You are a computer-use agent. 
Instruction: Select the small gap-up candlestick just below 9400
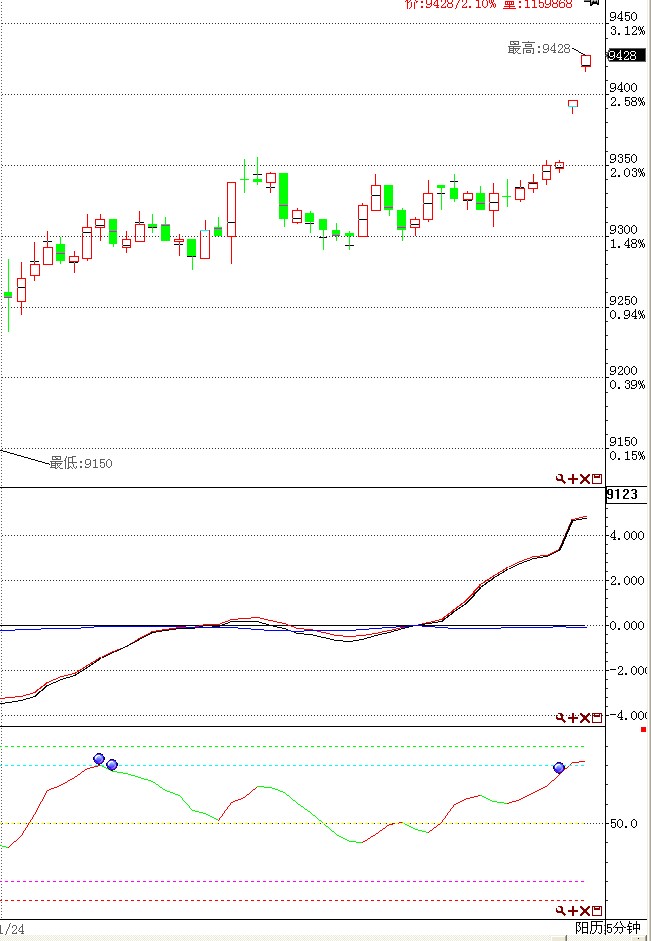(573, 106)
